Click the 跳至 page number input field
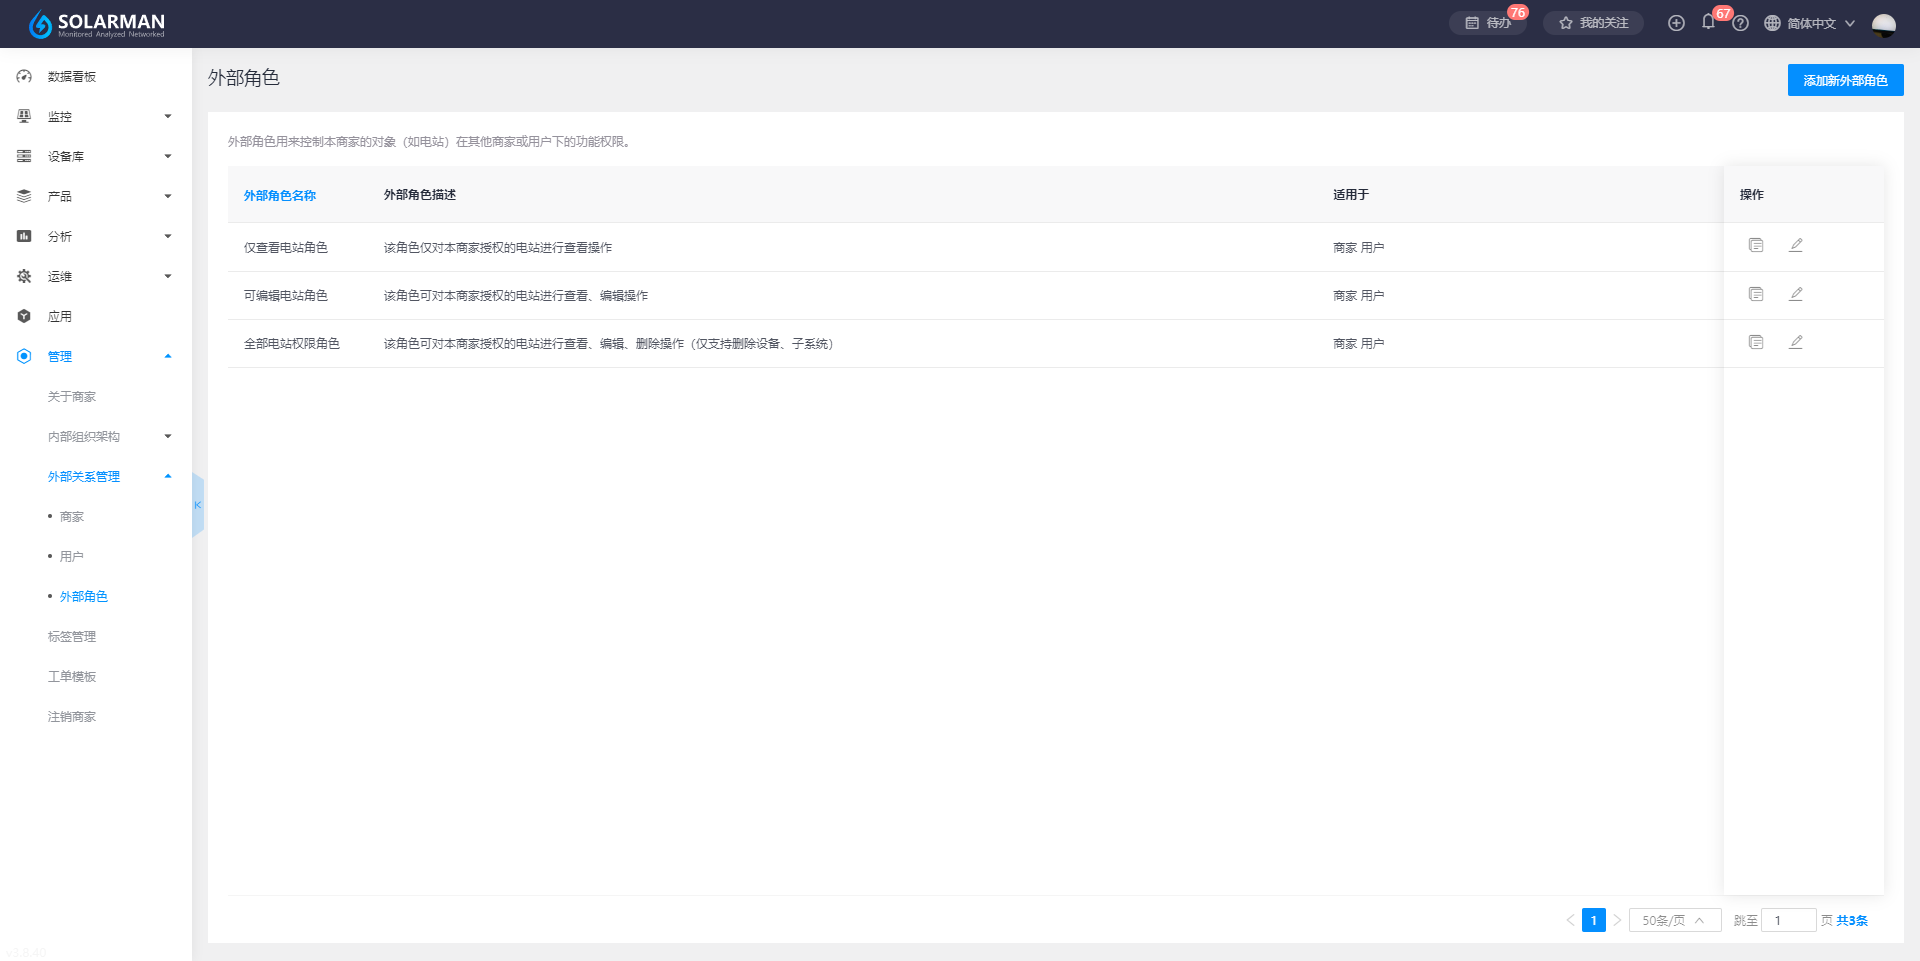1920x961 pixels. tap(1788, 920)
